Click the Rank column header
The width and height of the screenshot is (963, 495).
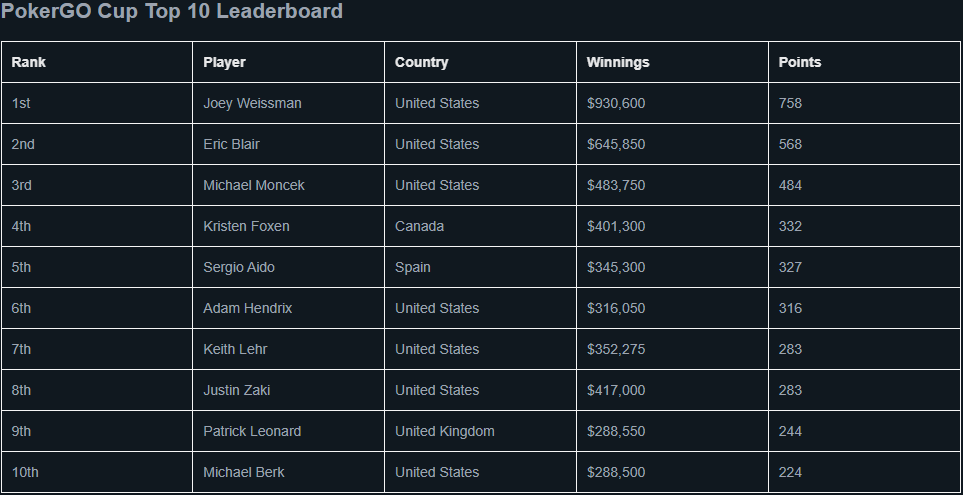pyautogui.click(x=97, y=62)
